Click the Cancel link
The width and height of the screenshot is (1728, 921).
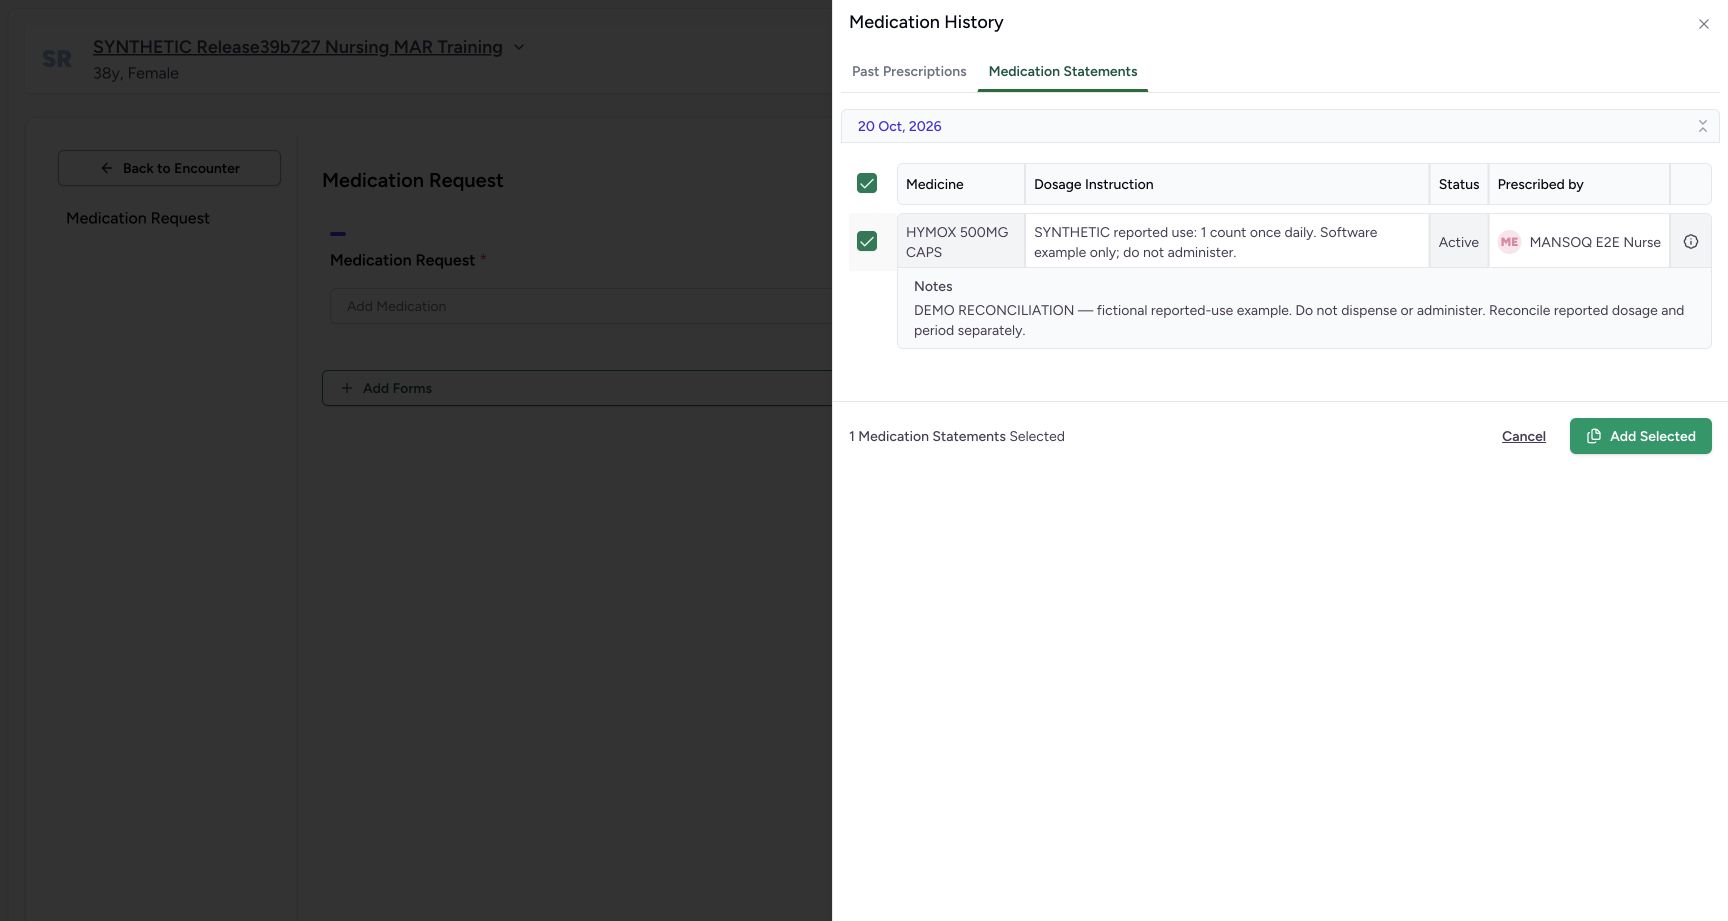point(1523,436)
